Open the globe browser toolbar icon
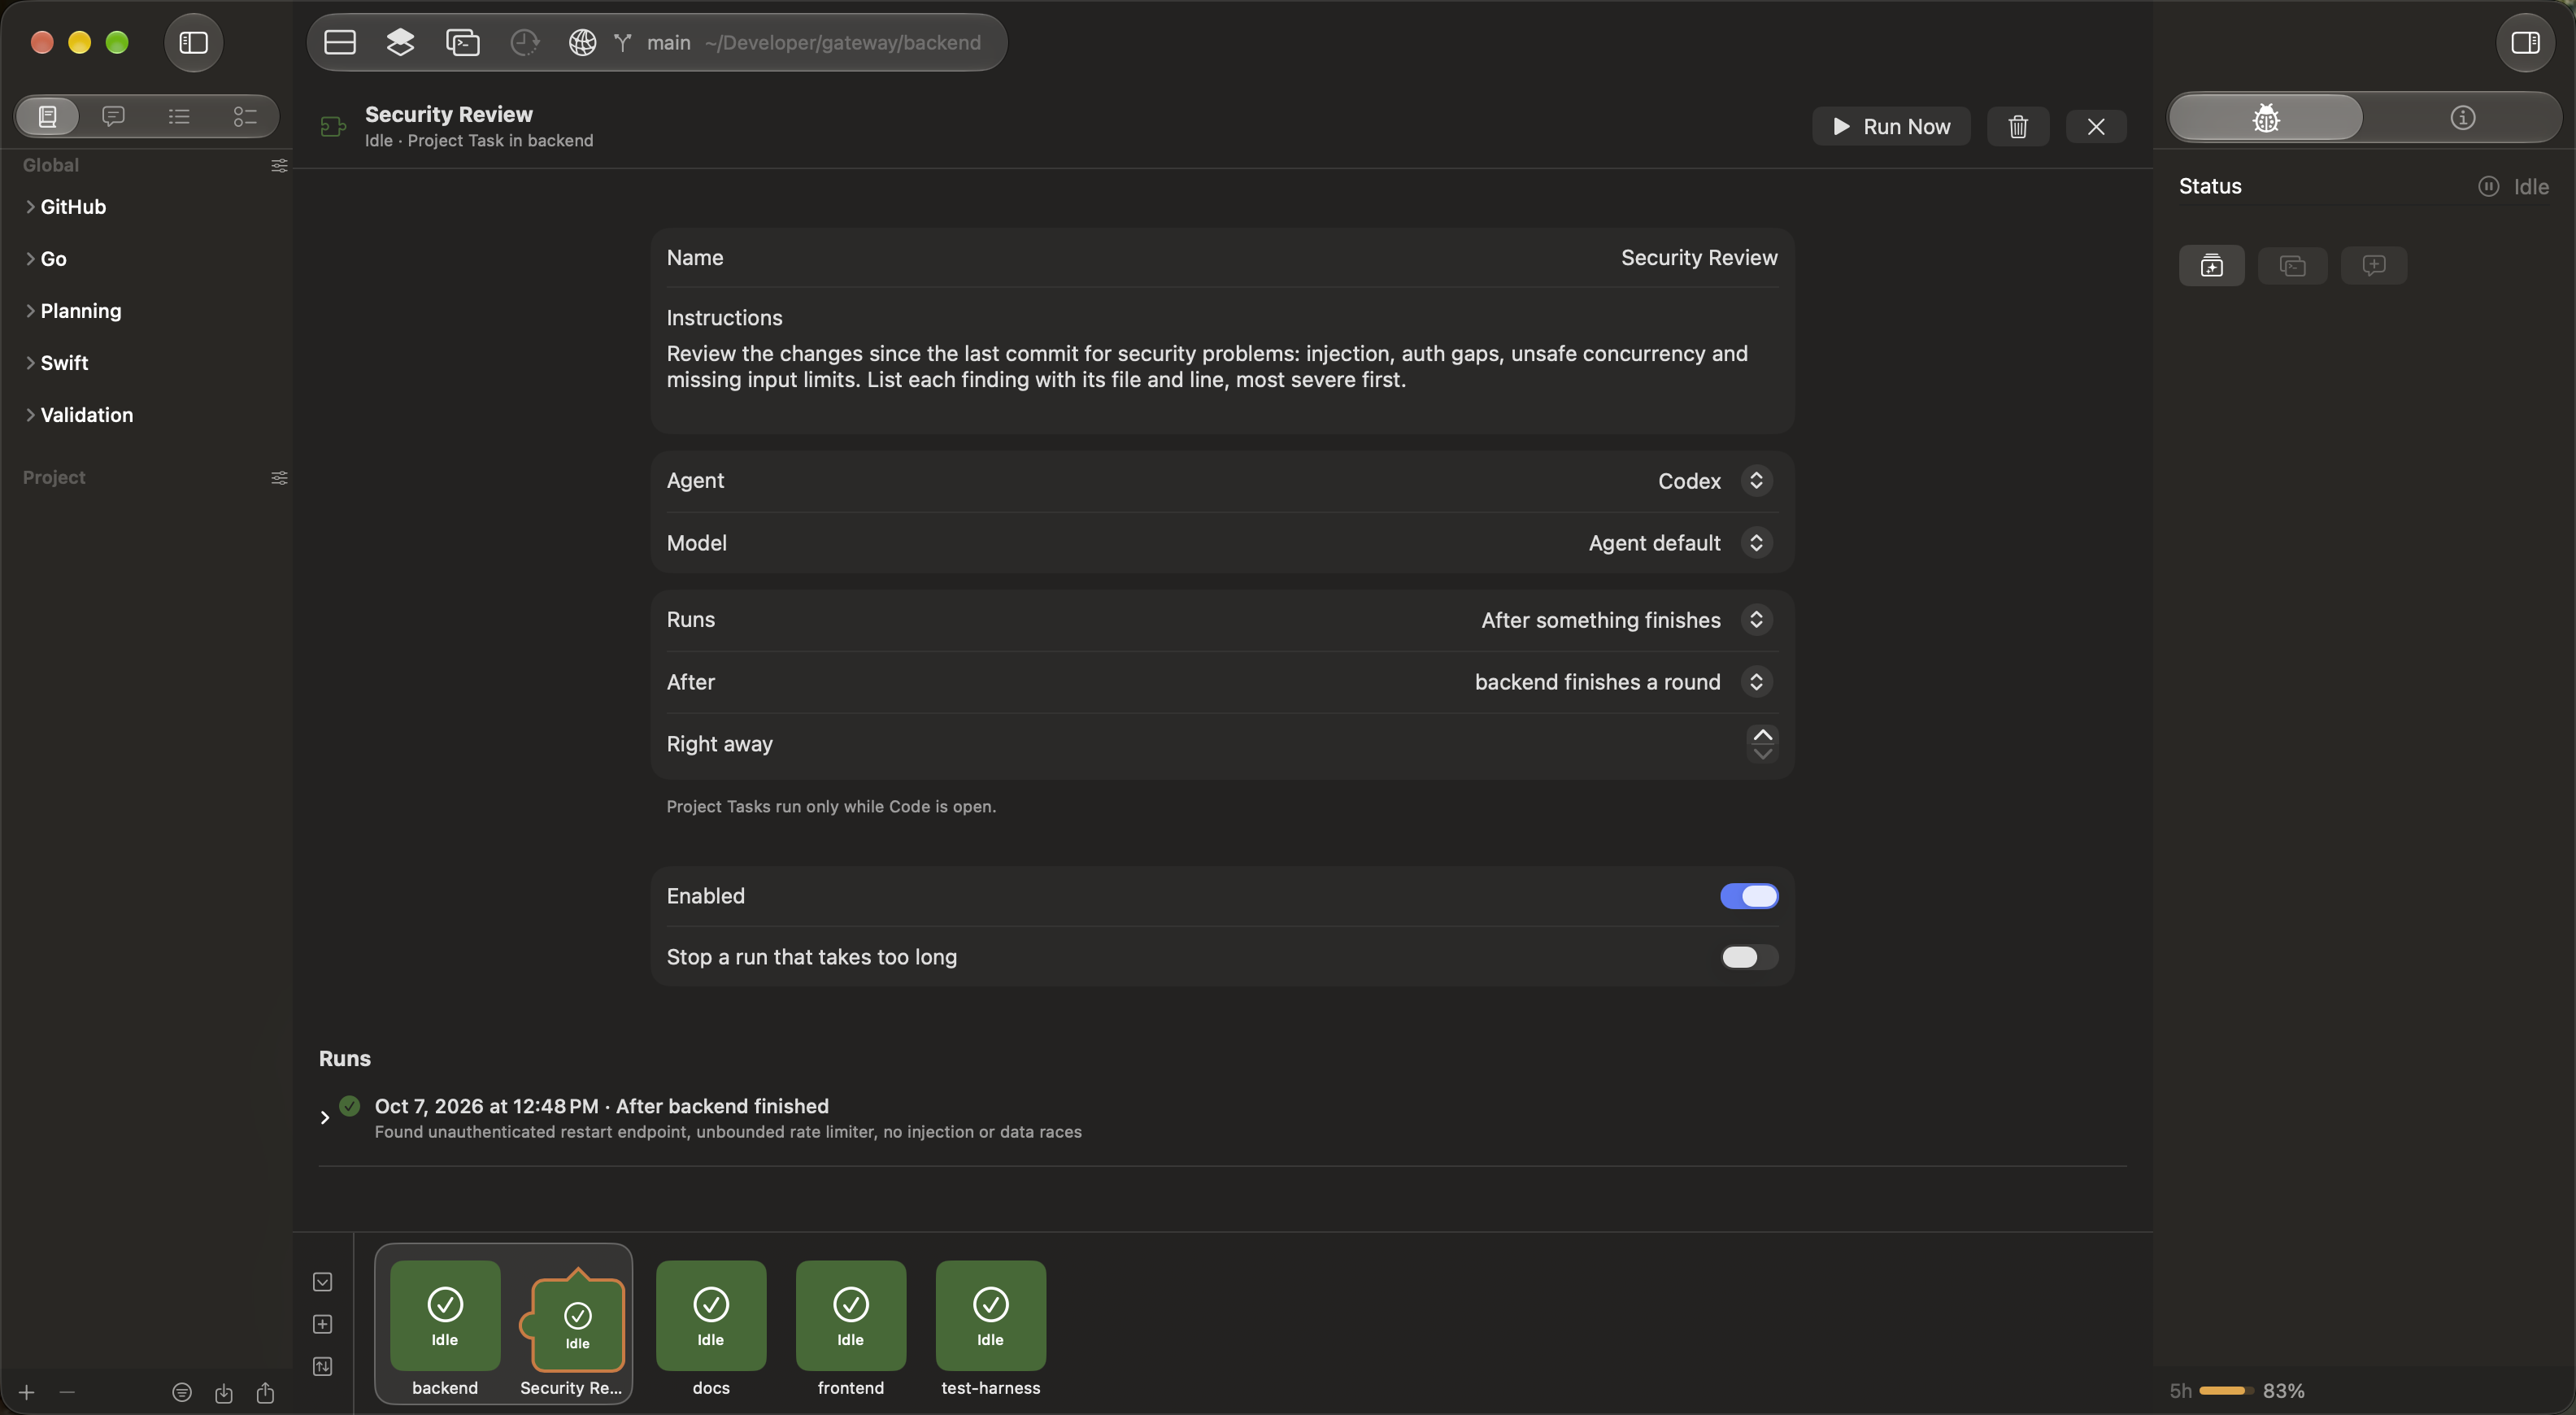The width and height of the screenshot is (2576, 1415). (x=582, y=42)
